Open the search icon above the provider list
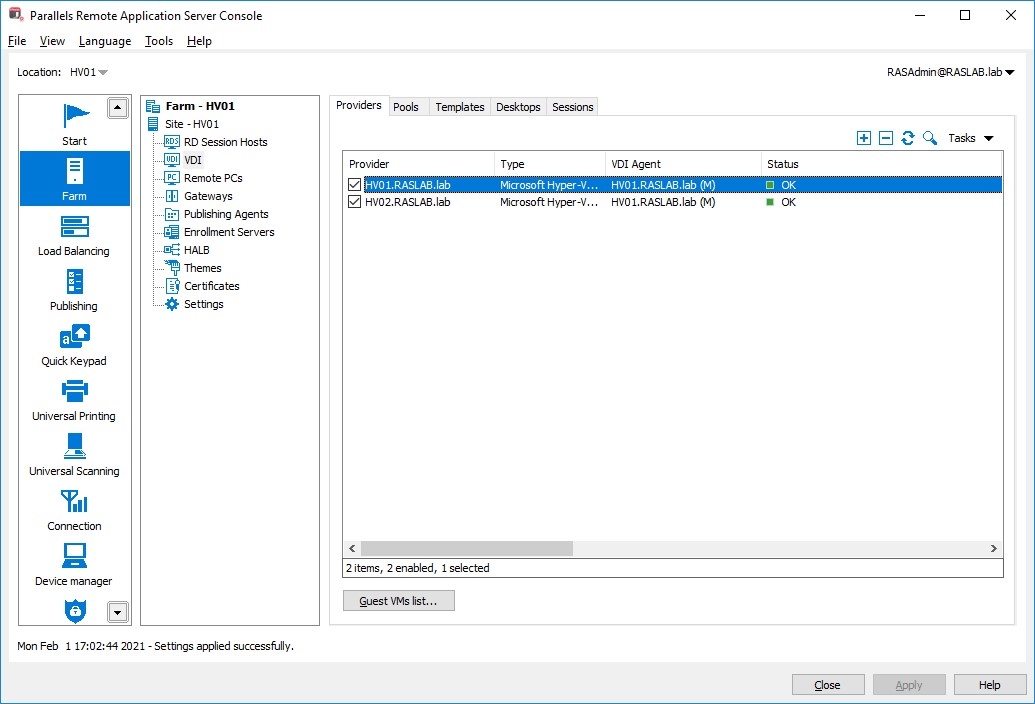 (929, 137)
